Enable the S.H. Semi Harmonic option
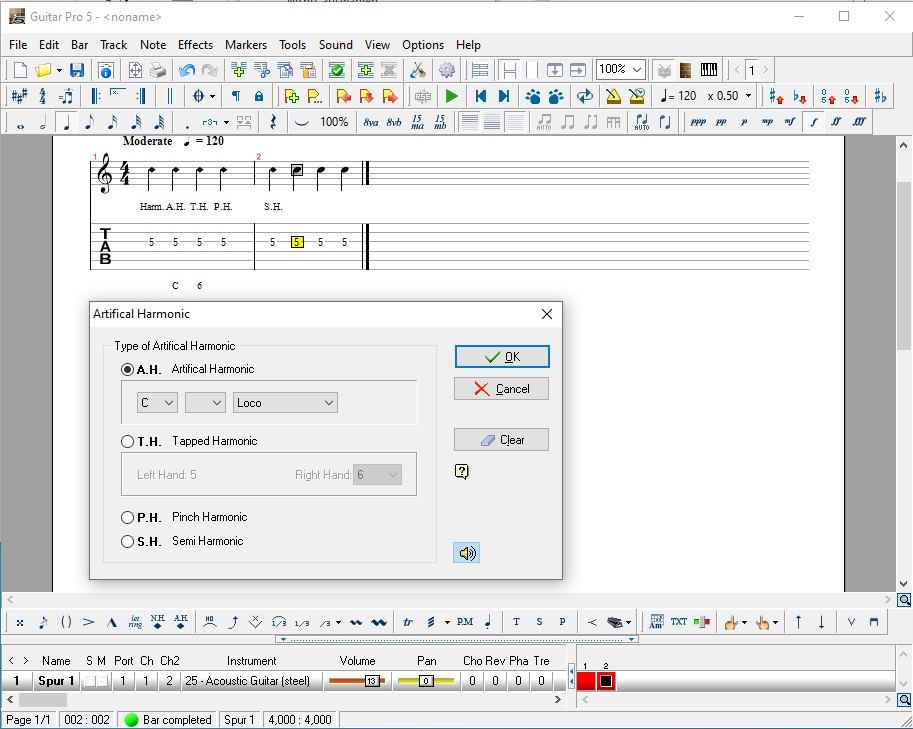The width and height of the screenshot is (913, 729). pos(127,541)
